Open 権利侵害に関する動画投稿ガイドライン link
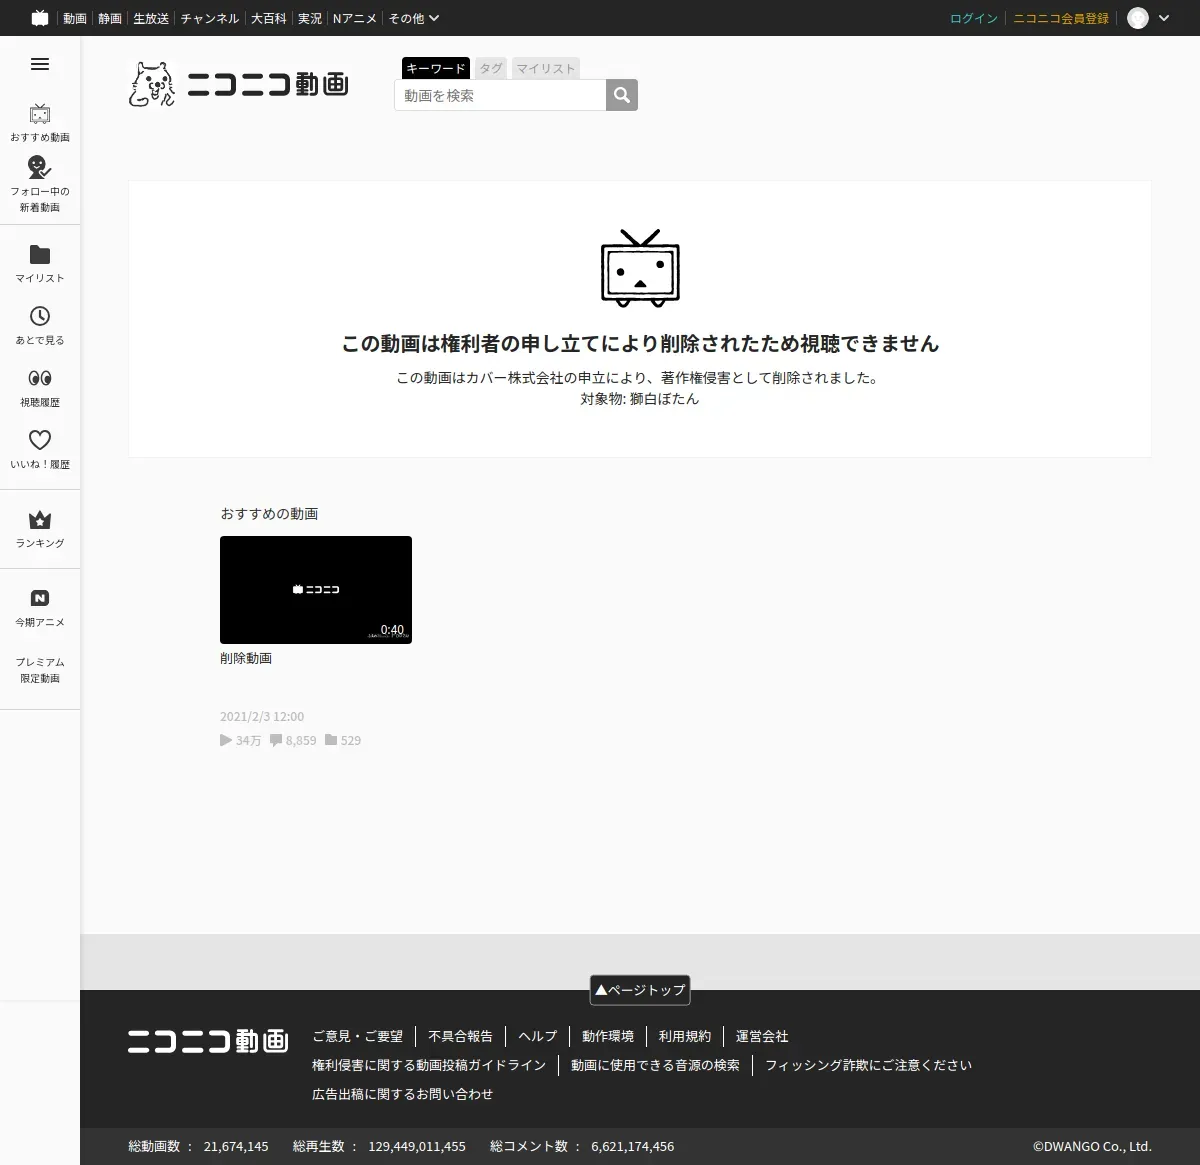This screenshot has width=1200, height=1165. (x=429, y=1065)
